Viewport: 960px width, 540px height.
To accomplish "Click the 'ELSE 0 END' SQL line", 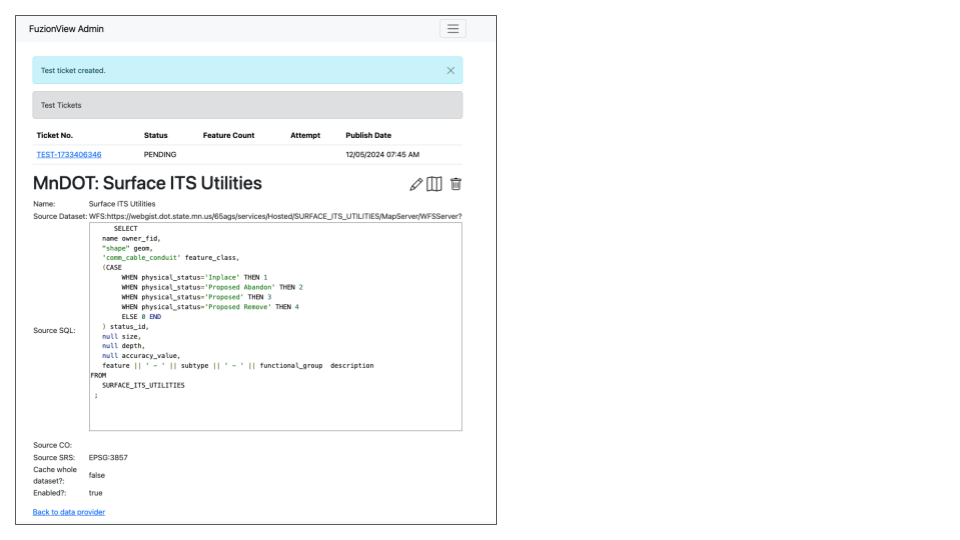I will [x=141, y=317].
